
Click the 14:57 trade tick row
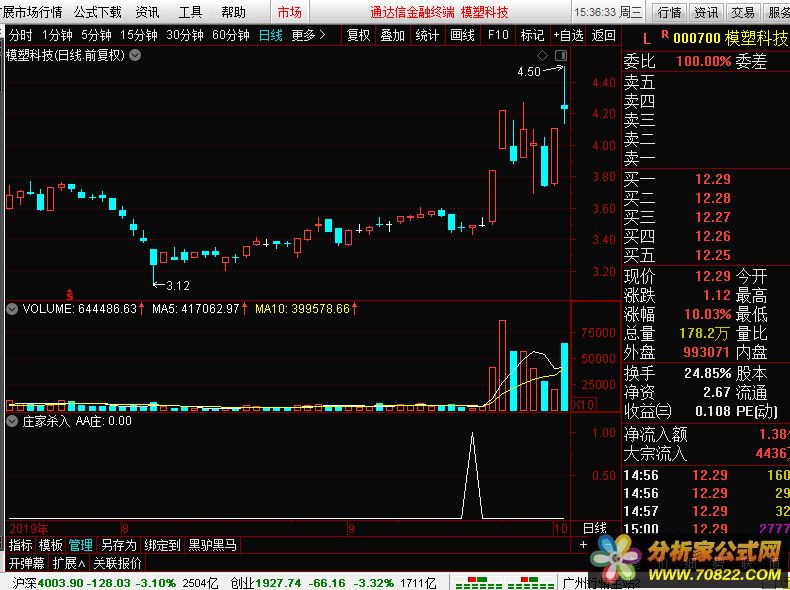point(706,511)
